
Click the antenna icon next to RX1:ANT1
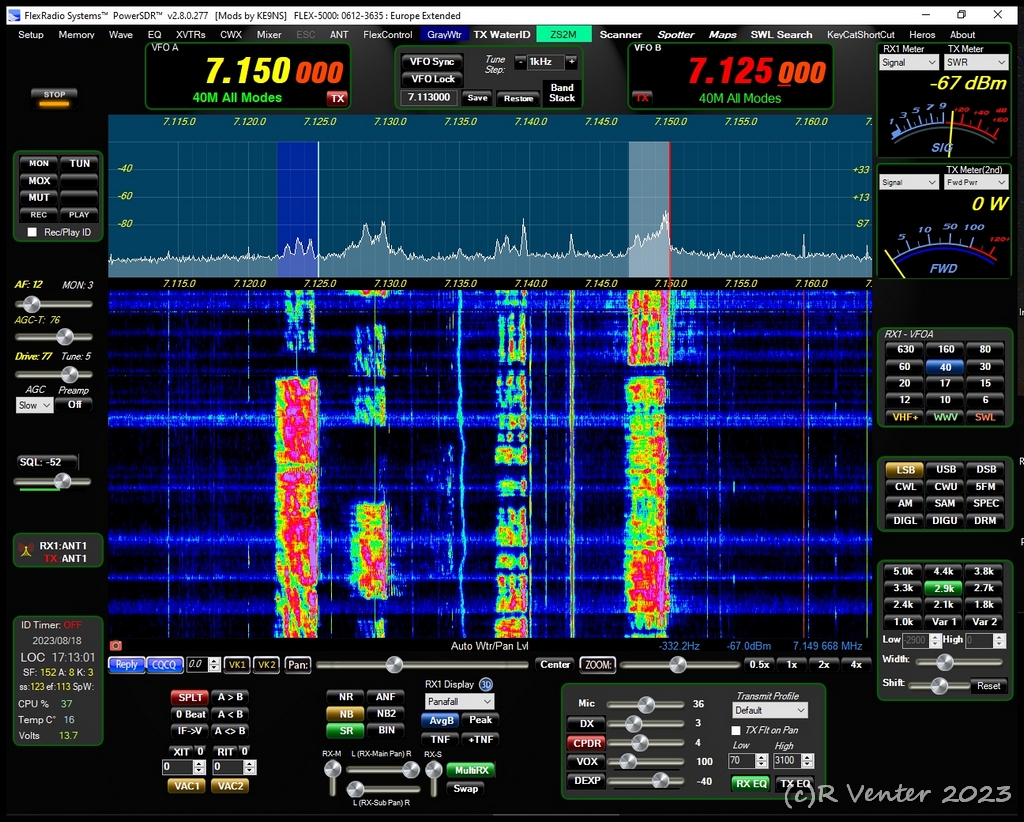[26, 549]
